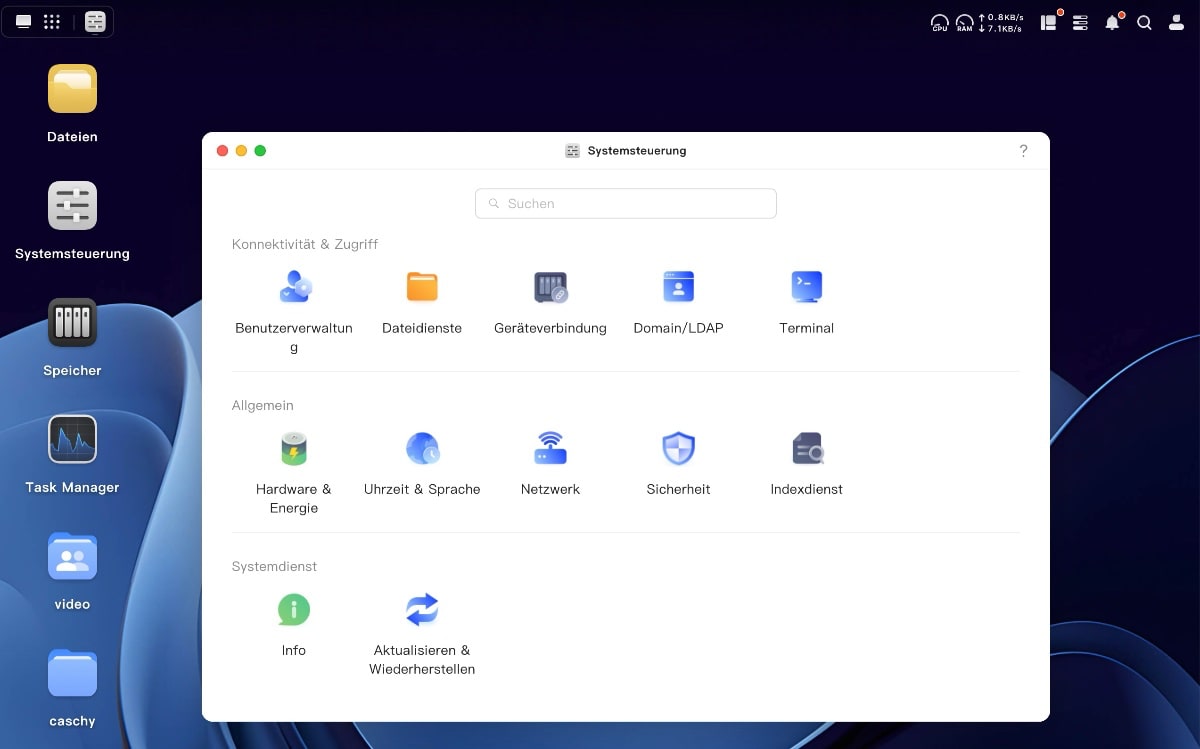Open the Dateidienste settings
The image size is (1200, 749).
pyautogui.click(x=422, y=287)
